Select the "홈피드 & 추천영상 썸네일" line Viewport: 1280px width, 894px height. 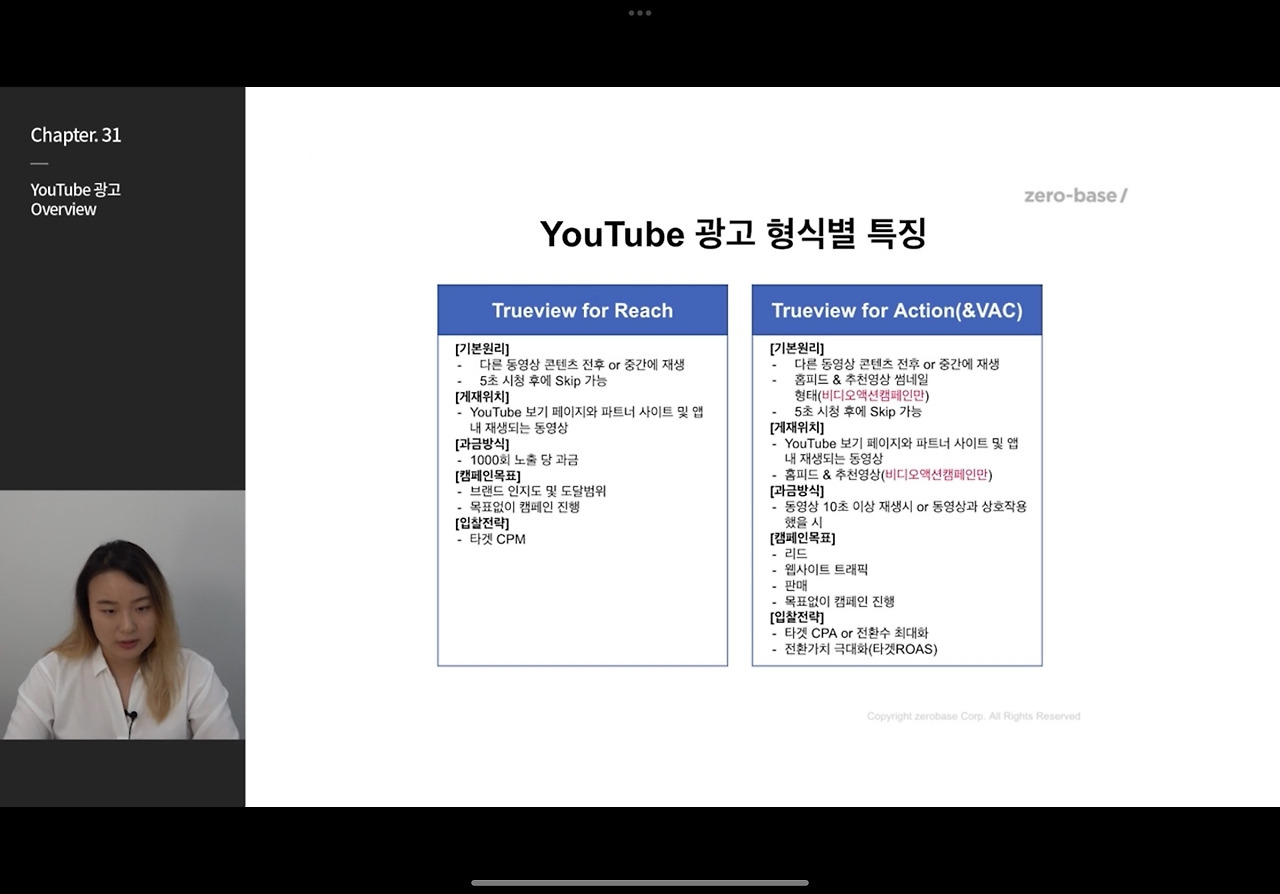[x=862, y=380]
